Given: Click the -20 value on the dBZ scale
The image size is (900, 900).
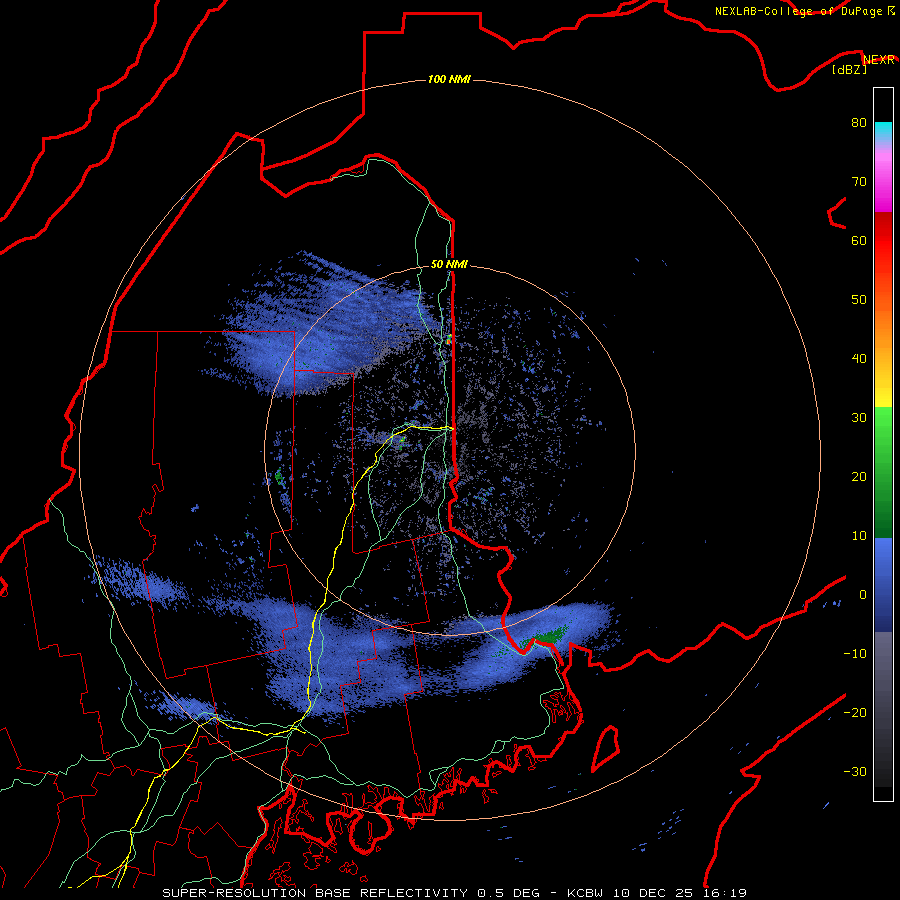Looking at the screenshot, I should click(x=855, y=712).
